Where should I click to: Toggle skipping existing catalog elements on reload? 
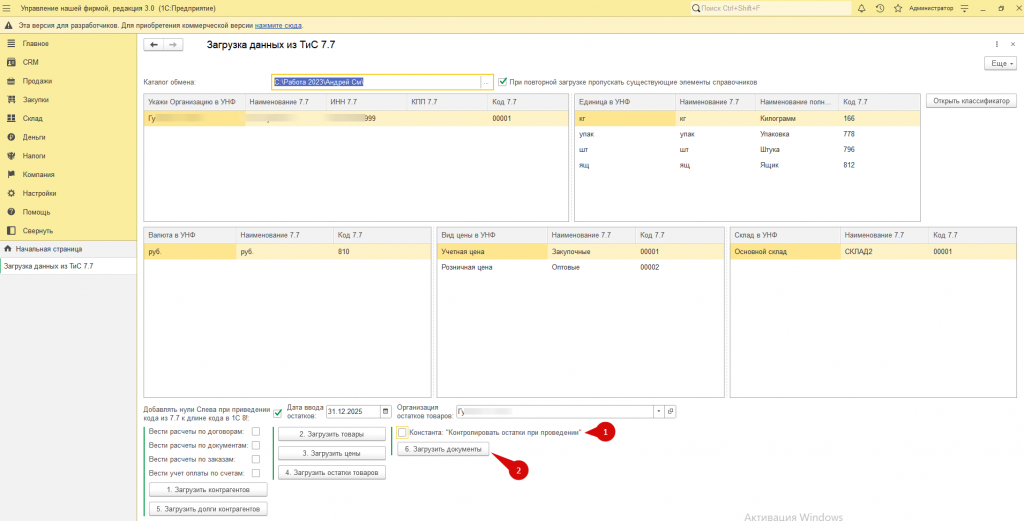point(502,82)
